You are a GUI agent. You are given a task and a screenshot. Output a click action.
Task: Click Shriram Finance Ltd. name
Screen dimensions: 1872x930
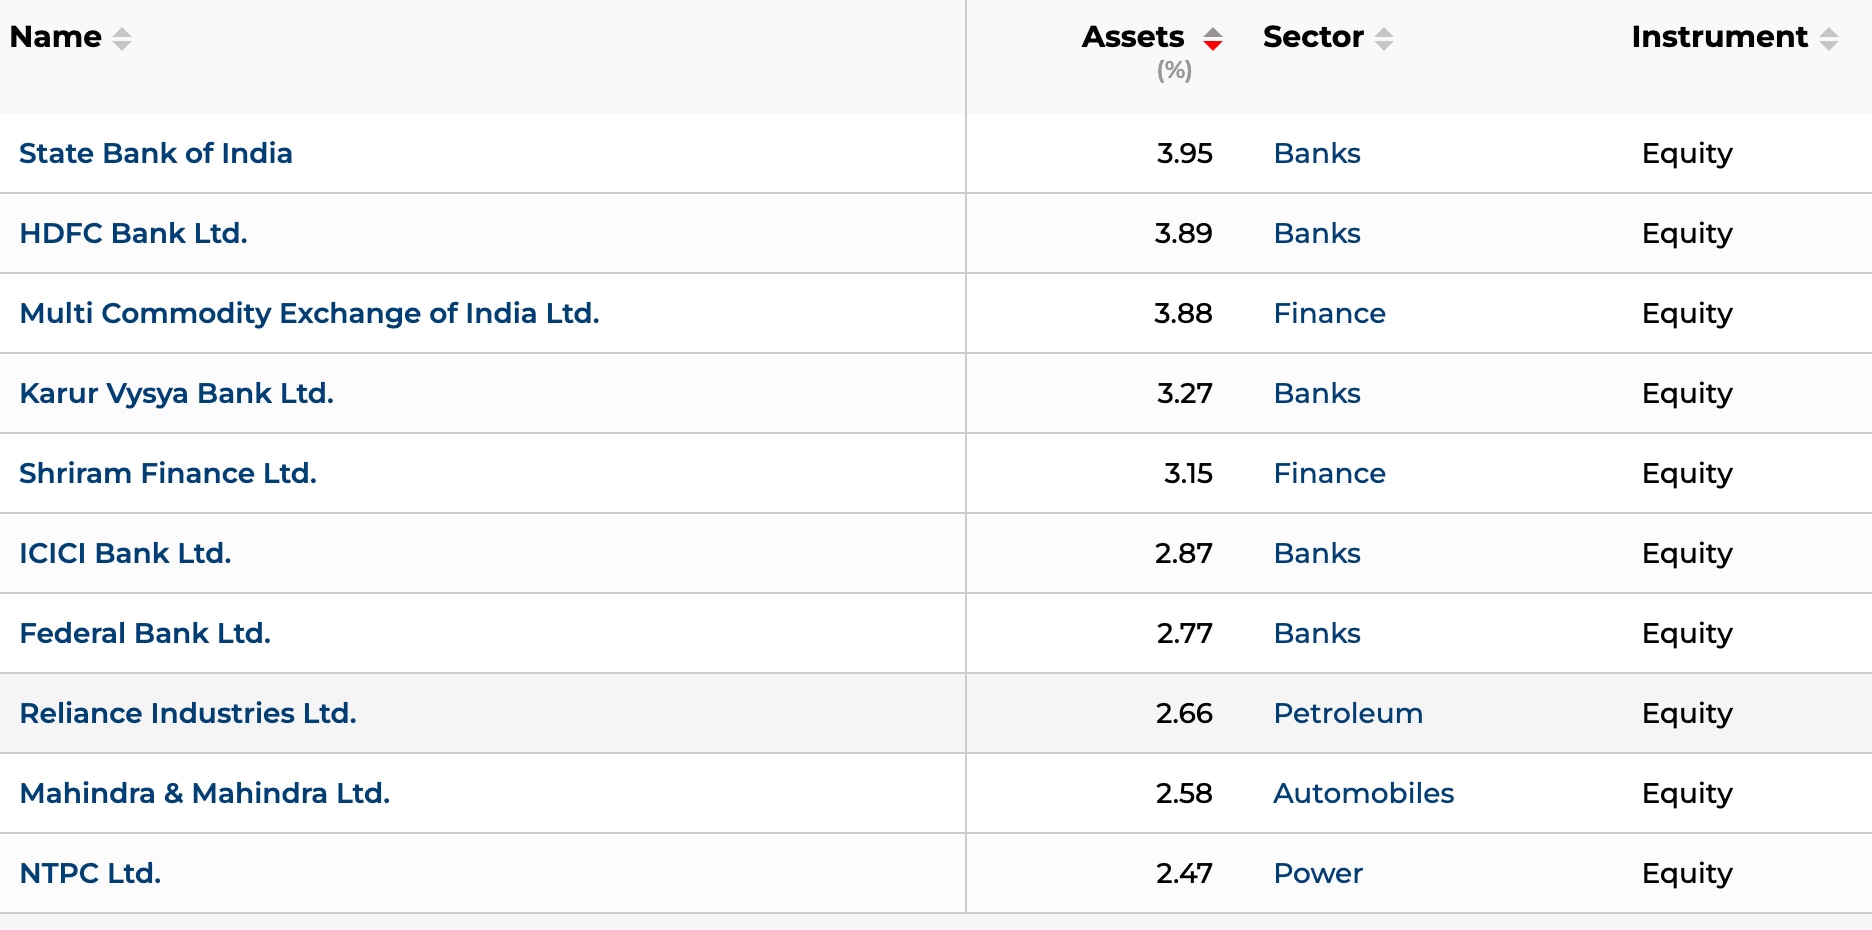coord(168,473)
